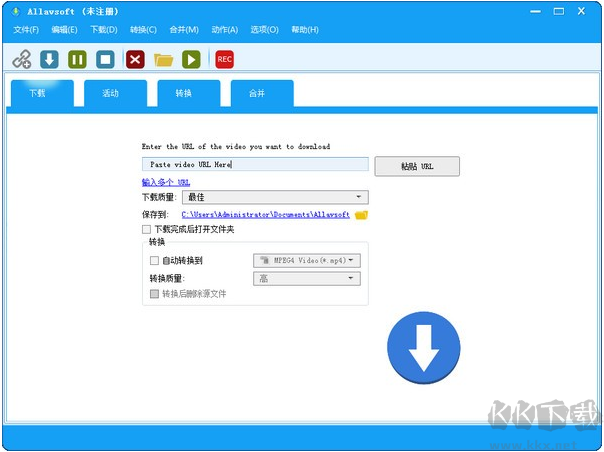Screen dimensions: 604x452
Task: Open the 文件(F) menu
Action: click(26, 30)
